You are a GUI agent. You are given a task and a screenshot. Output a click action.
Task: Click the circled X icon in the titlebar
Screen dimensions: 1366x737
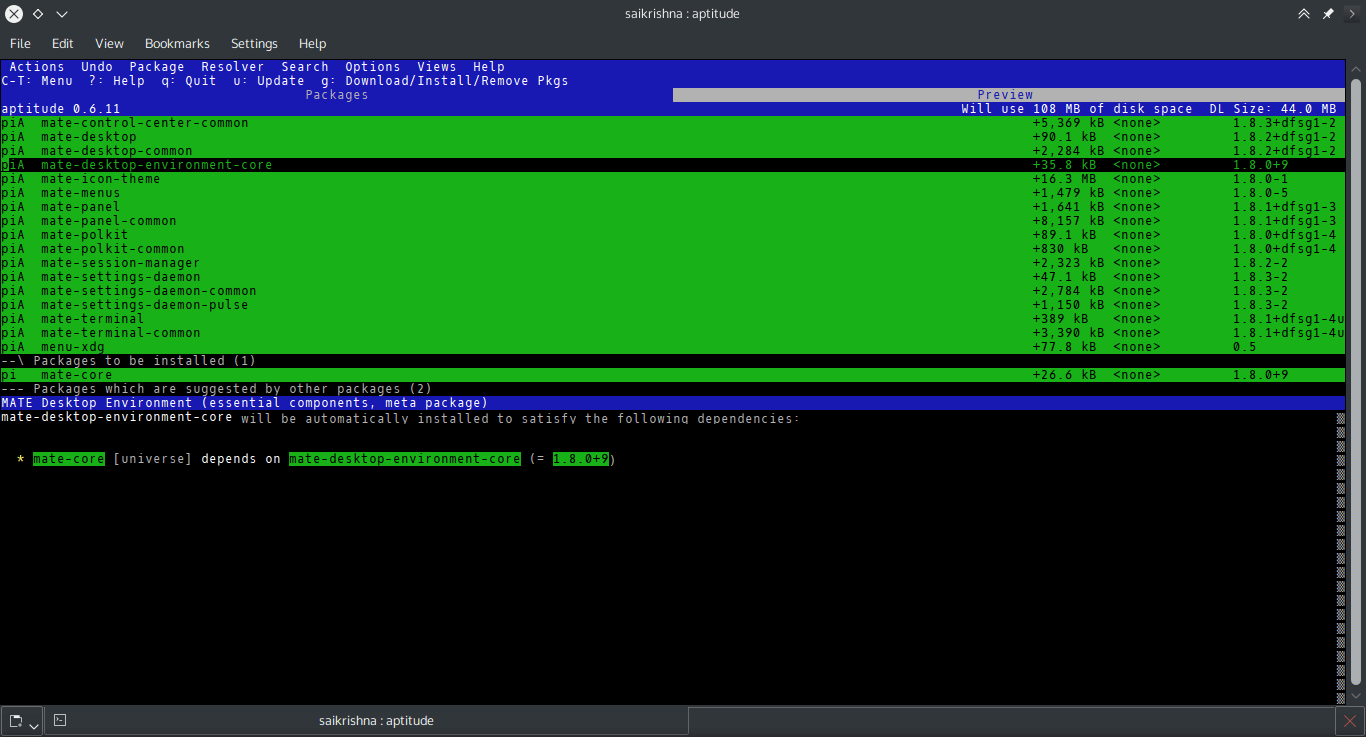[x=12, y=13]
